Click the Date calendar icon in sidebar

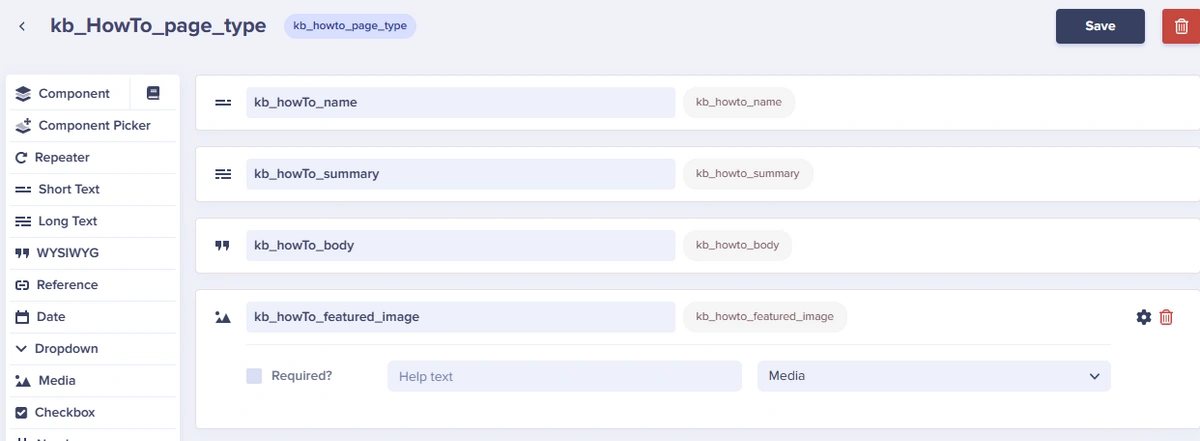(22, 317)
